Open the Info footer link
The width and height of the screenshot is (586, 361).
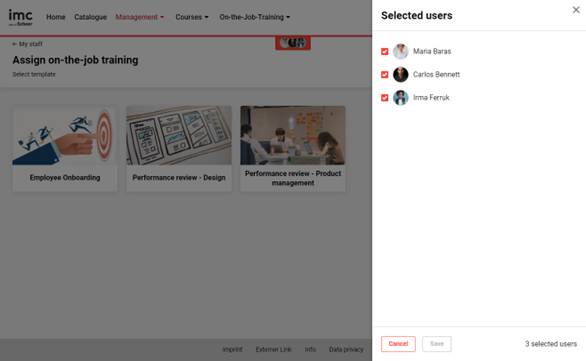(x=310, y=349)
